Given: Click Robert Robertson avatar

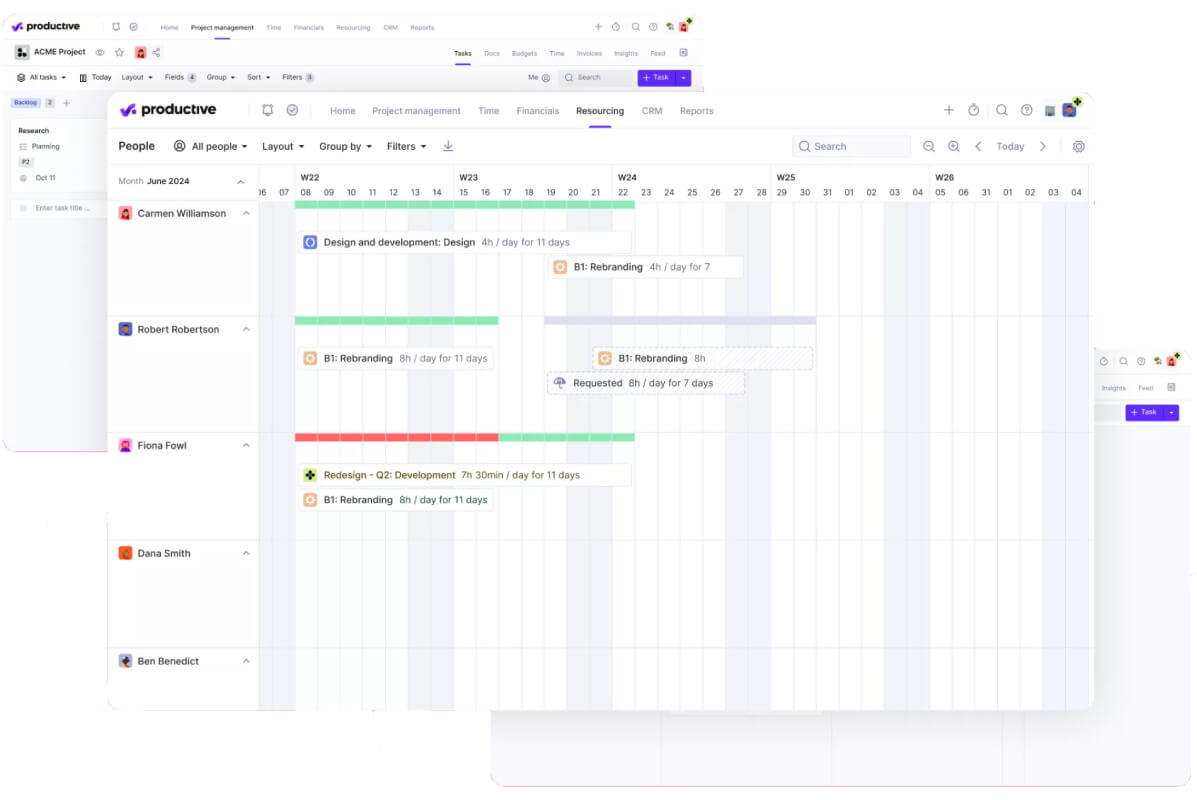Looking at the screenshot, I should 125,330.
